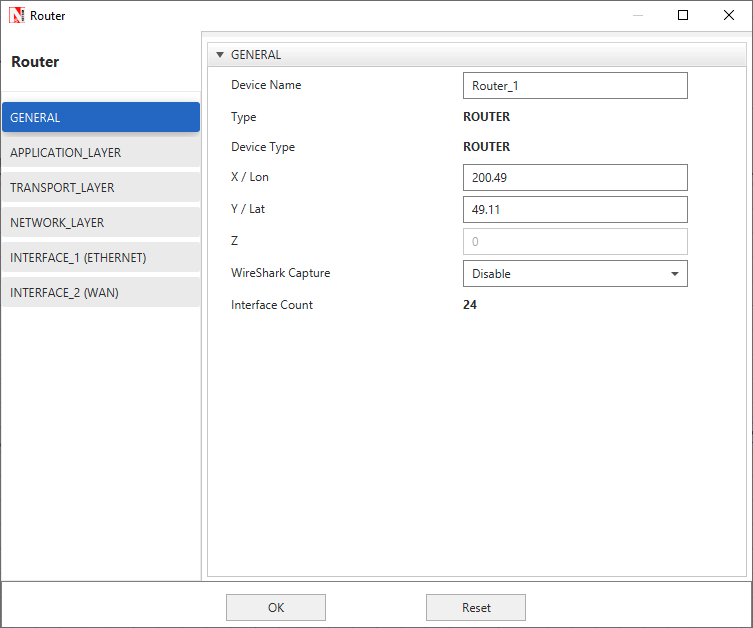Open the WireShark Capture dropdown
Viewport: 753px width, 628px height.
(x=575, y=274)
